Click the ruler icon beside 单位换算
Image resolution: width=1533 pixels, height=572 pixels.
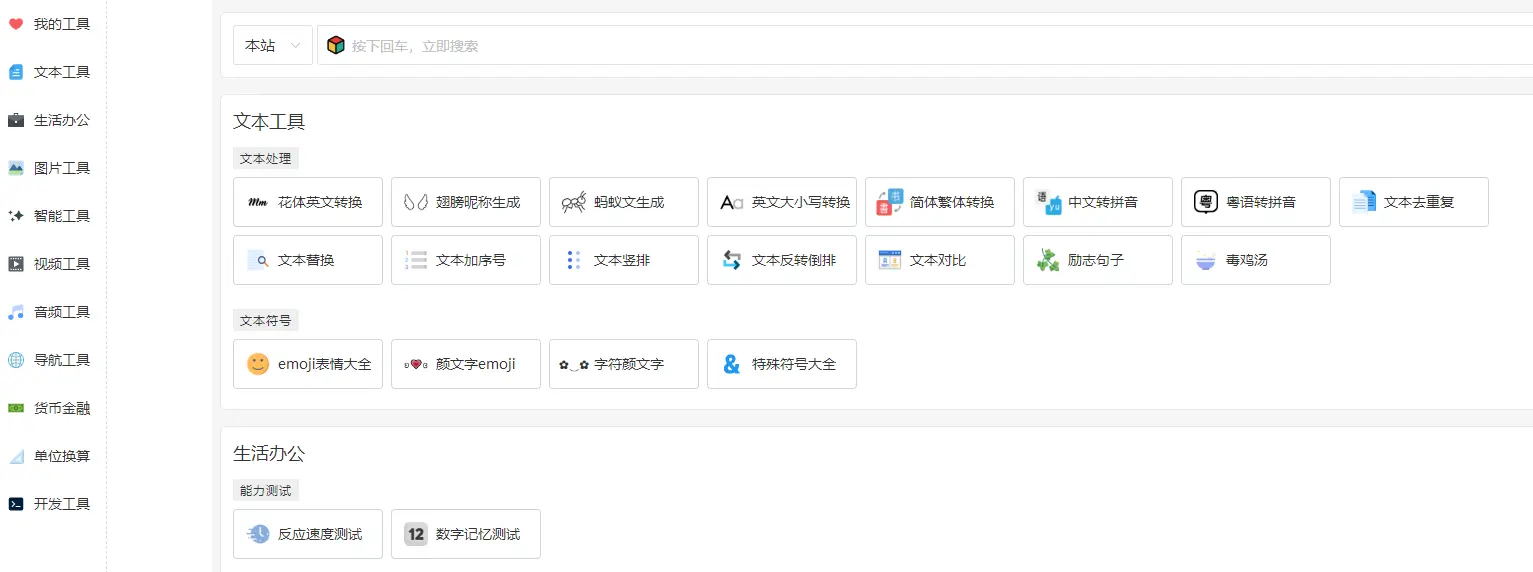(16, 456)
